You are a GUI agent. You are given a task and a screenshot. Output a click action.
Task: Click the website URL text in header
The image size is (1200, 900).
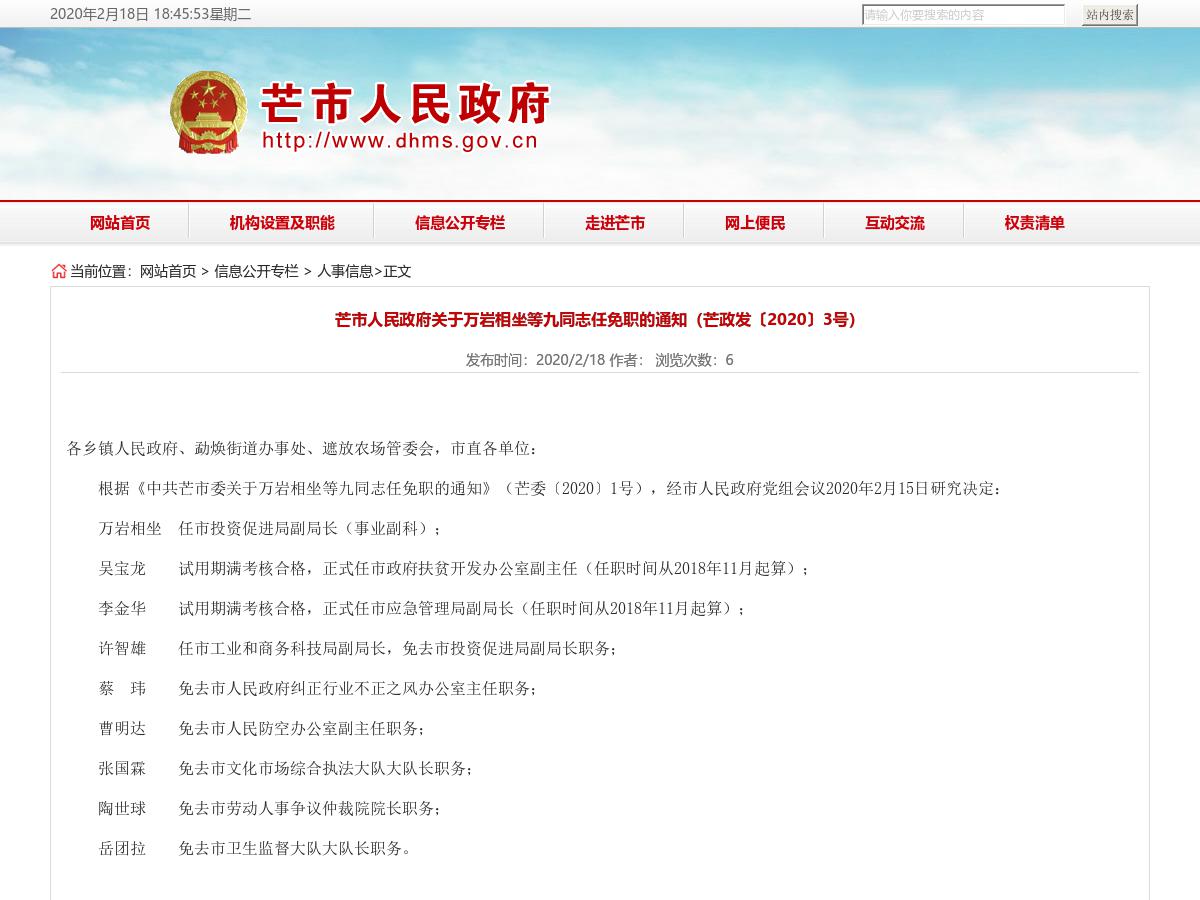(400, 141)
